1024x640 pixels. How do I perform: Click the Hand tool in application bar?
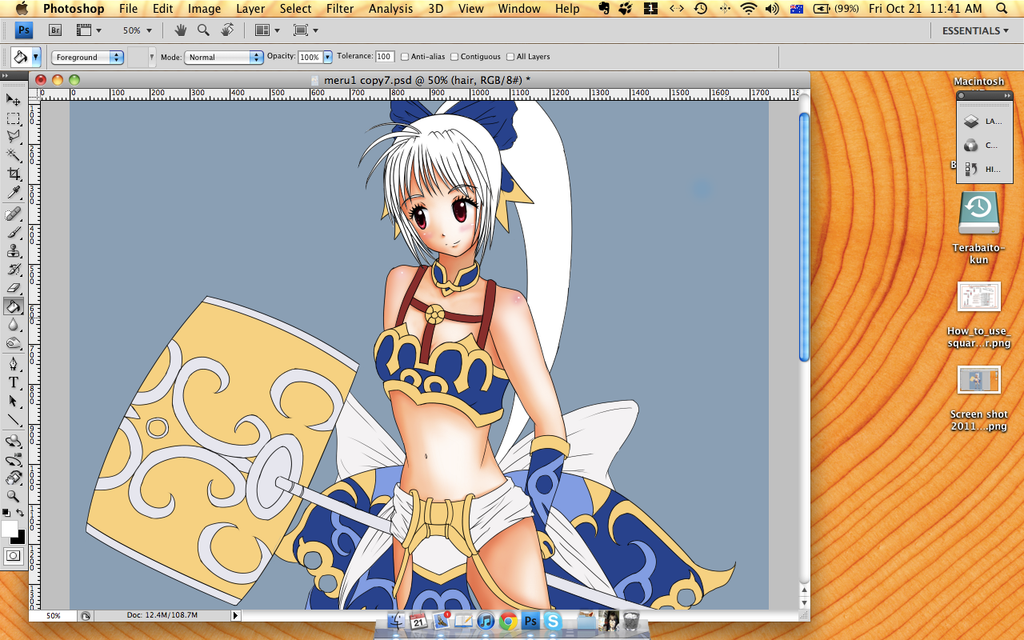181,30
